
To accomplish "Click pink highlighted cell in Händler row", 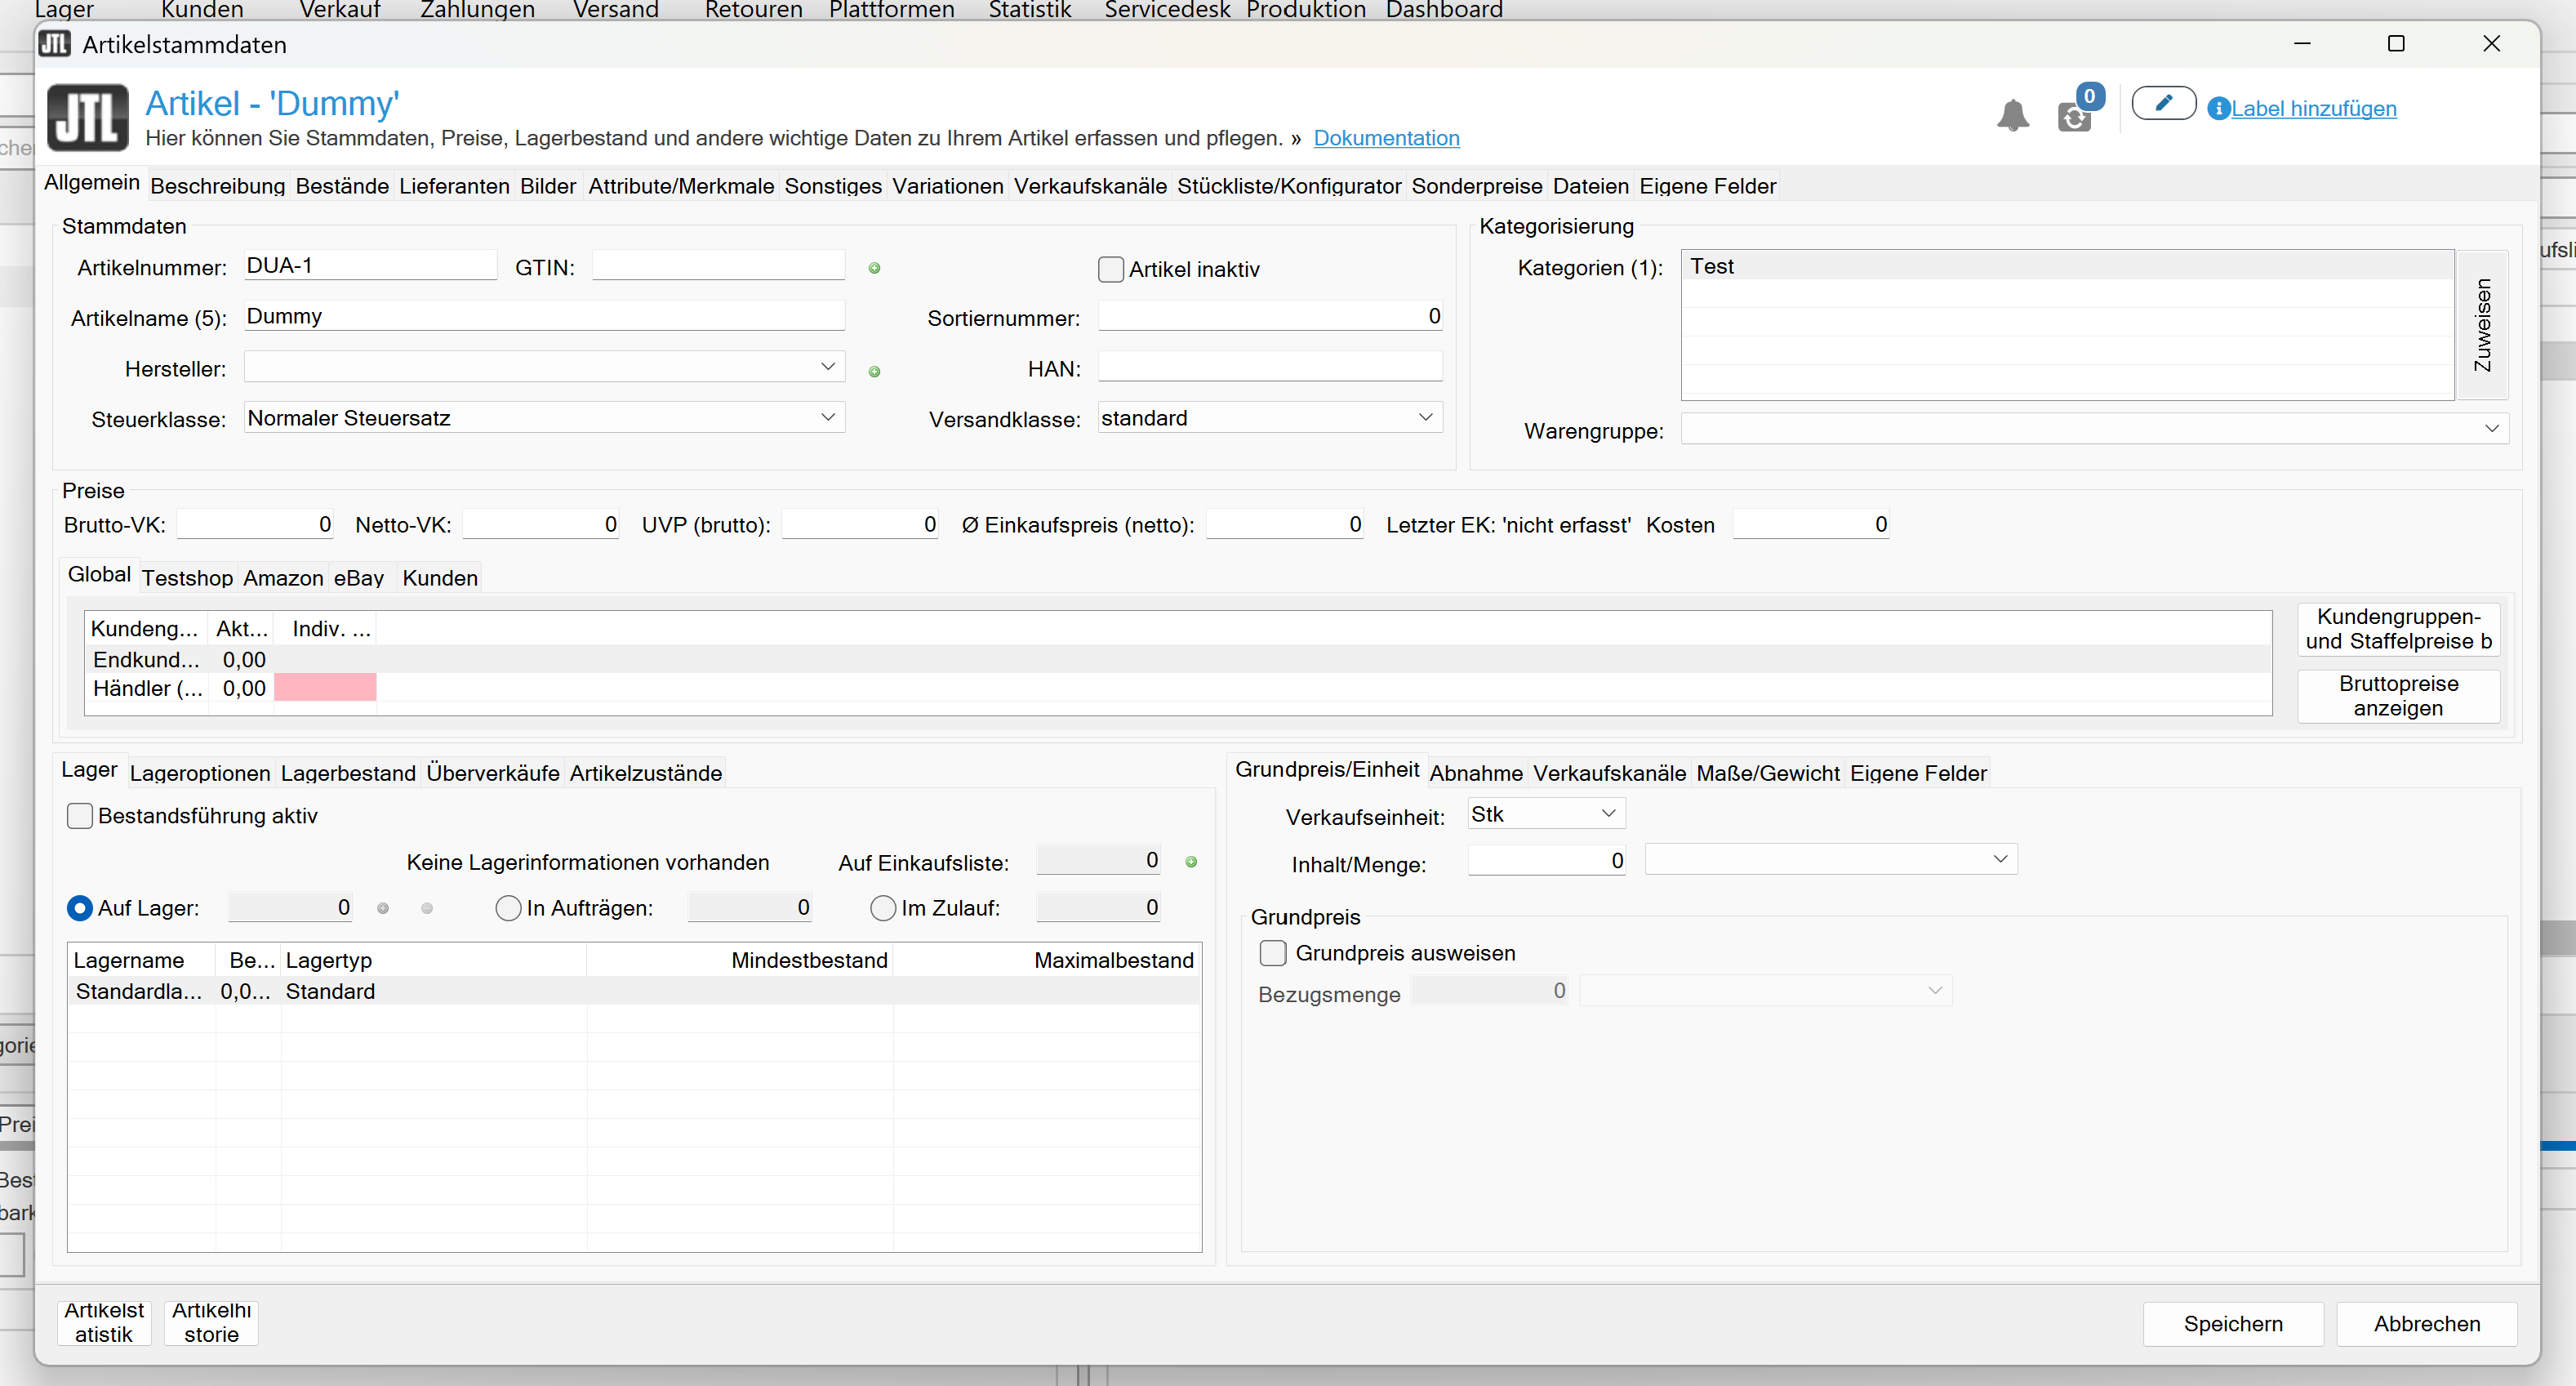I will coord(325,688).
